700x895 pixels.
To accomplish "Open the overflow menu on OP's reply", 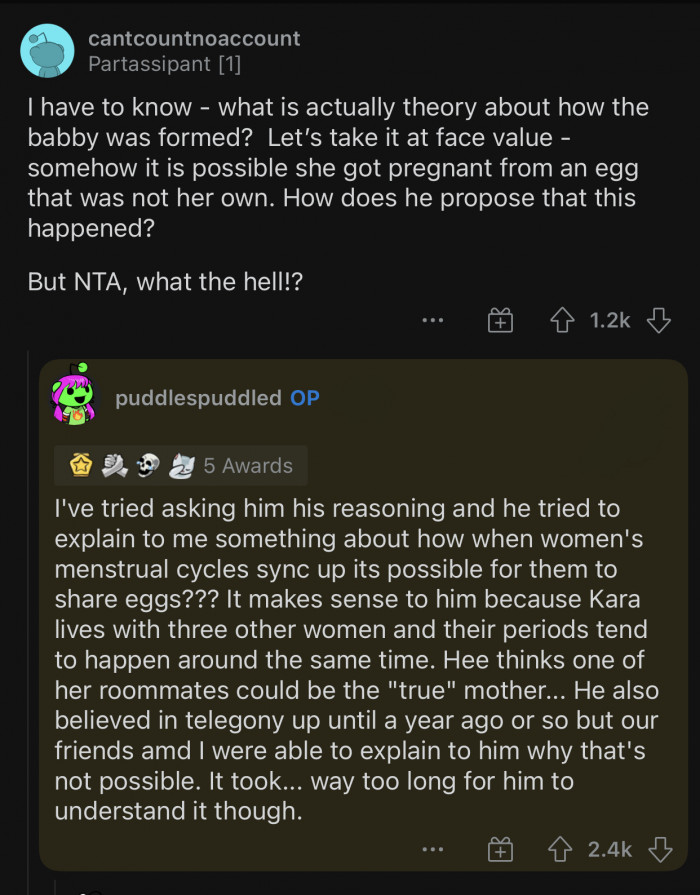I will pos(432,848).
